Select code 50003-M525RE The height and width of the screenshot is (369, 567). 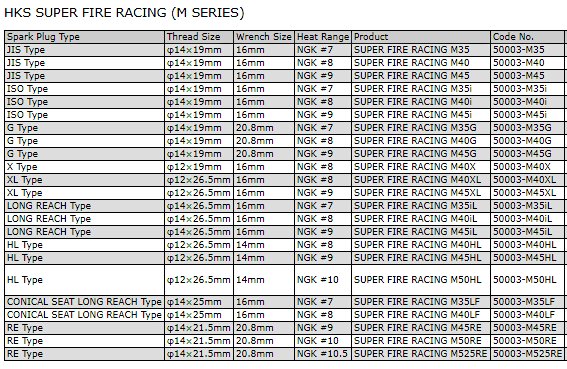coord(527,354)
